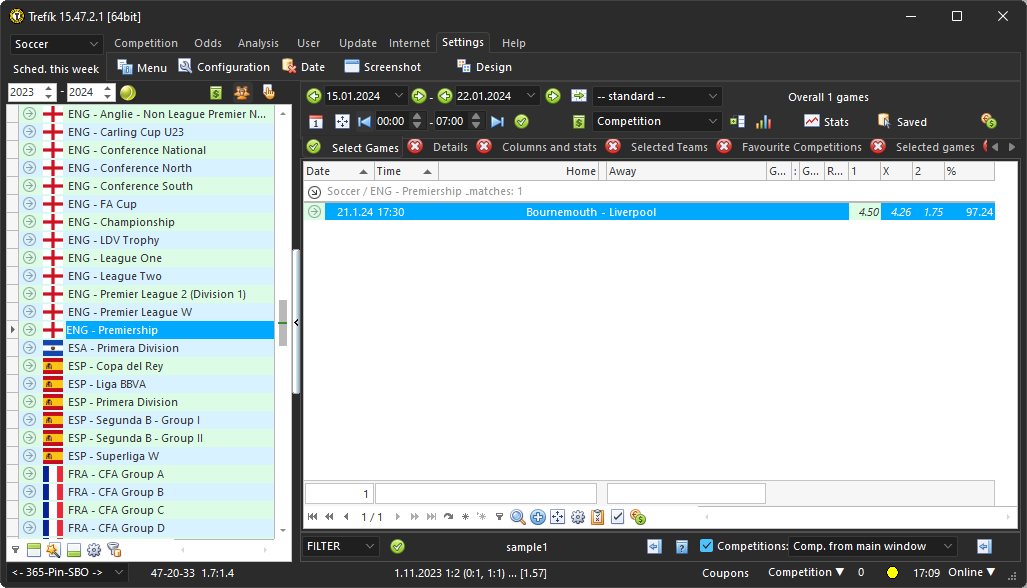The image size is (1027, 588).
Task: Click the magnifier search icon above the filter bar
Action: click(517, 517)
